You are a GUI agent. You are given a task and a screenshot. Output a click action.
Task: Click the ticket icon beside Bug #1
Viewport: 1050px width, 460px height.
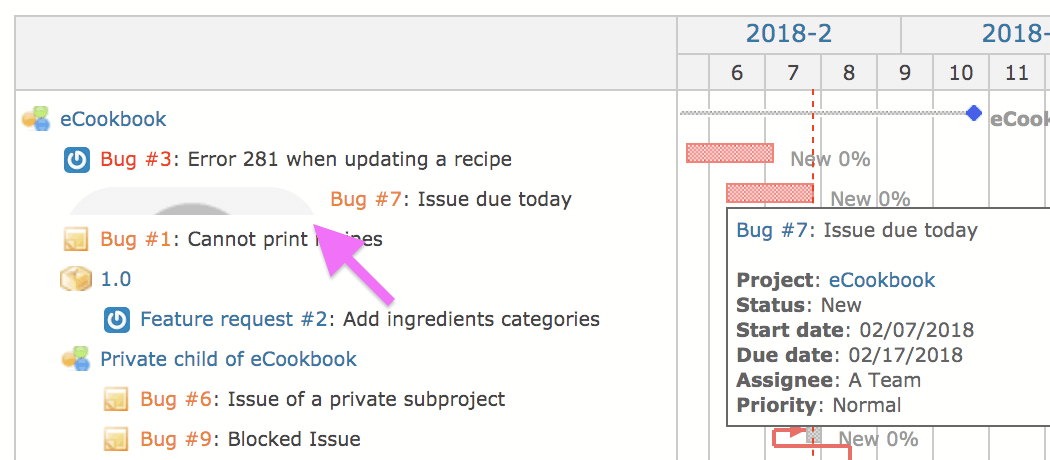[x=76, y=239]
